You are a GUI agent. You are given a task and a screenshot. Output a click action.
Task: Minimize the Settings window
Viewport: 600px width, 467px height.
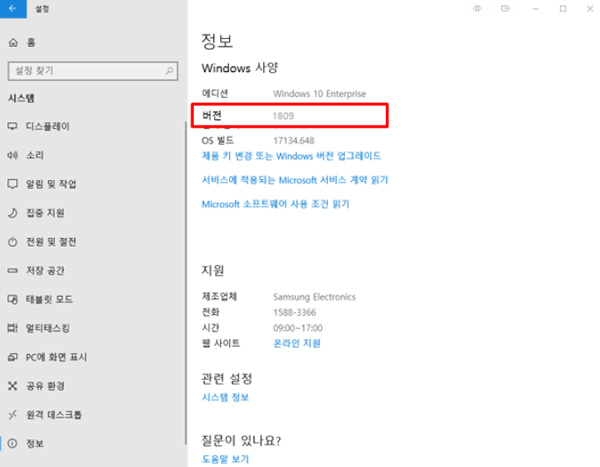(x=536, y=9)
